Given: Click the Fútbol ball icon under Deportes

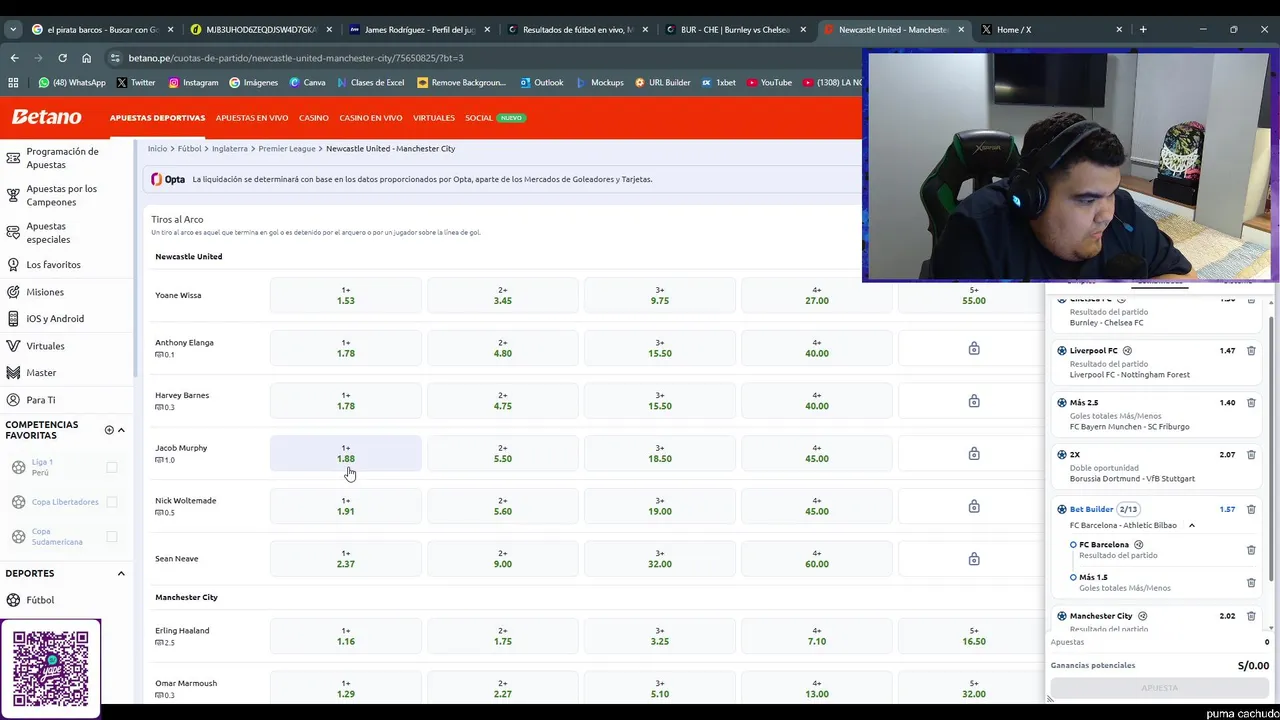Looking at the screenshot, I should tap(13, 600).
